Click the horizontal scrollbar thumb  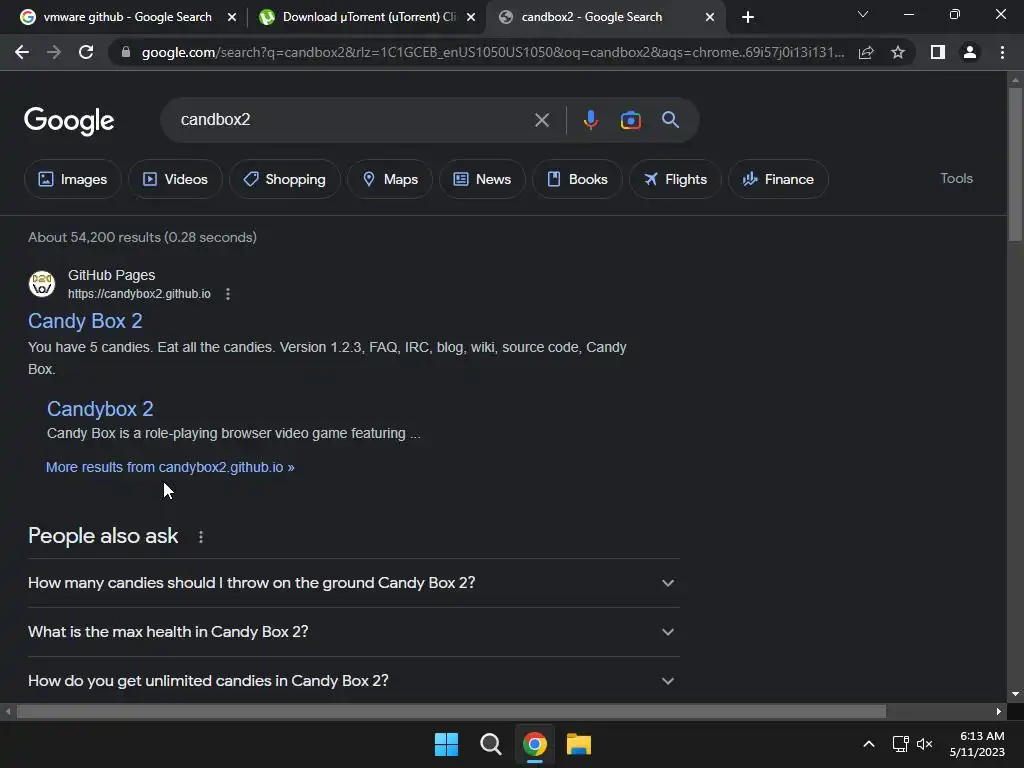tap(451, 711)
